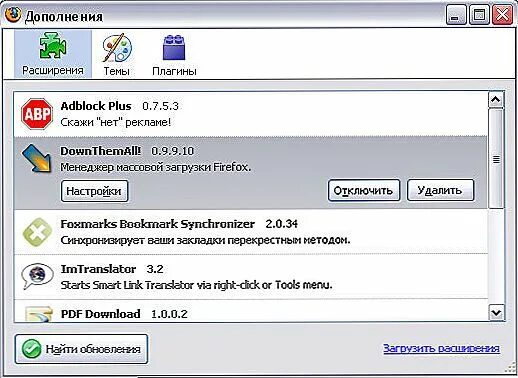
Task: Switch to the Плагины tab
Action: [x=174, y=55]
